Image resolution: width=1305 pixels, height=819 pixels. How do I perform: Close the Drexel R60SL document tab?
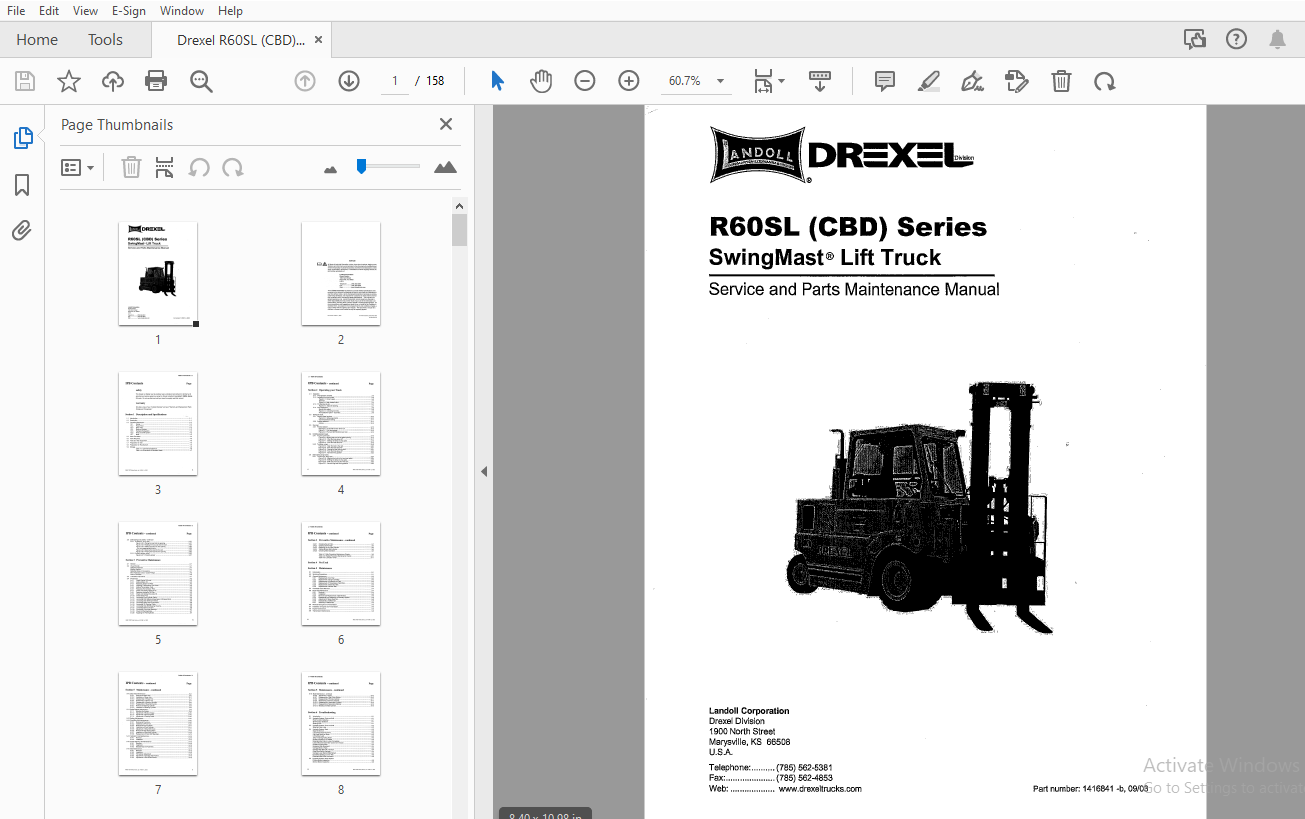click(318, 40)
